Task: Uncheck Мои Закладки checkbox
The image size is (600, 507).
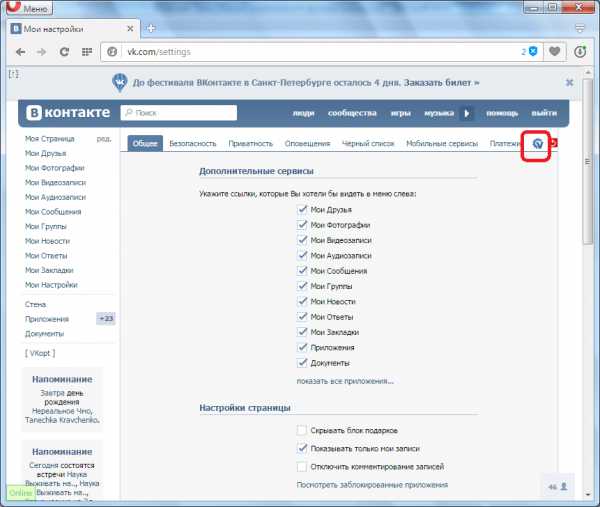Action: [302, 332]
